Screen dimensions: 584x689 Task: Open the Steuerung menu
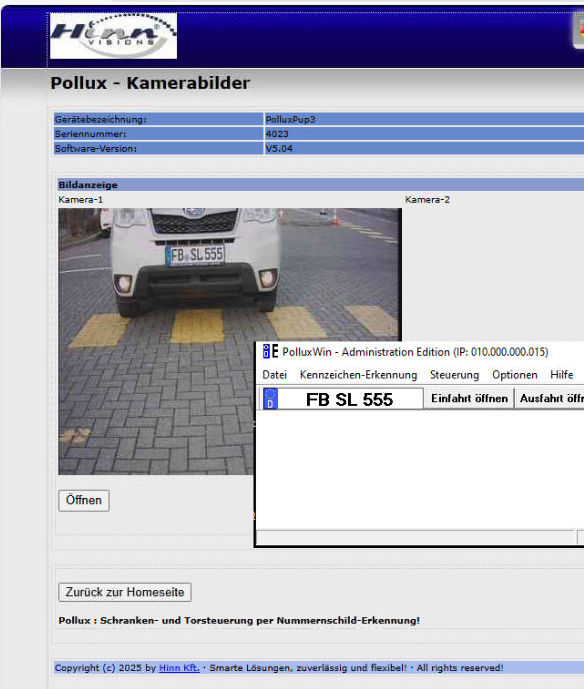pos(454,375)
